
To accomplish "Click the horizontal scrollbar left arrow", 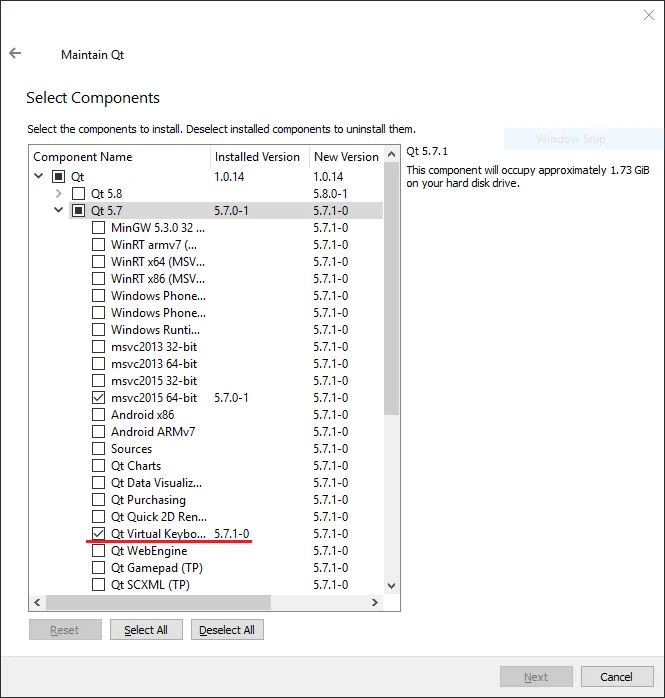I will point(37,602).
